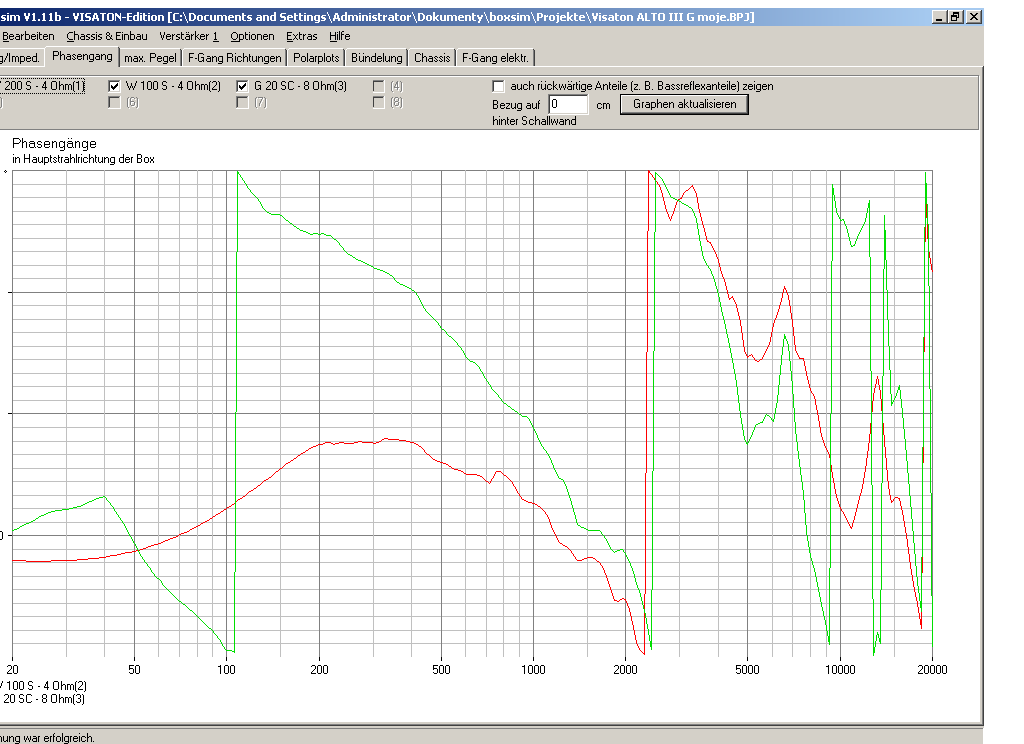Click the 10000 frequency axis label

840,670
